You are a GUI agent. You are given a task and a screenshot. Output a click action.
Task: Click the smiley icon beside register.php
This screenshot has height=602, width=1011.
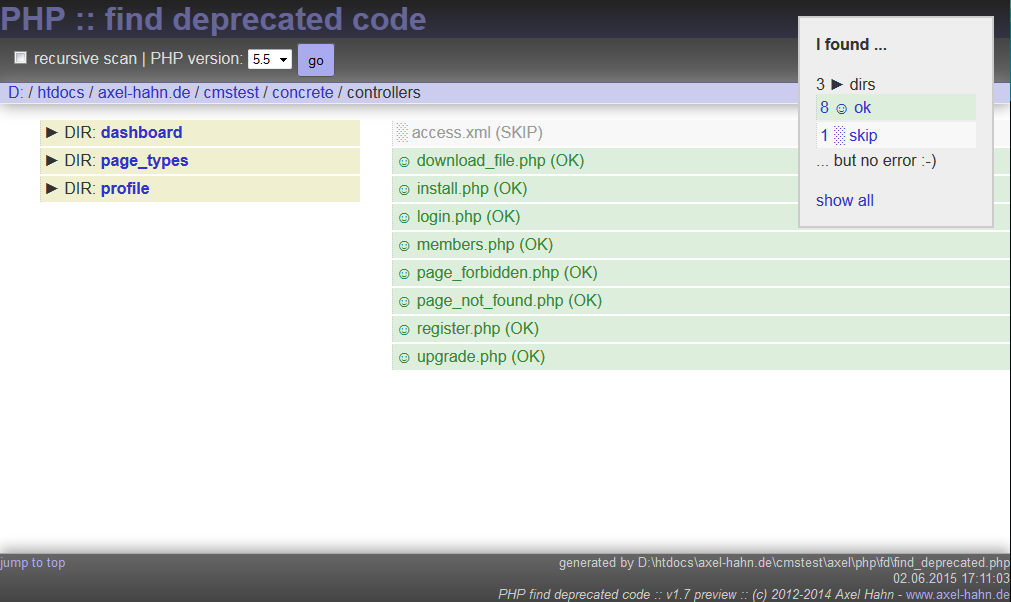404,330
